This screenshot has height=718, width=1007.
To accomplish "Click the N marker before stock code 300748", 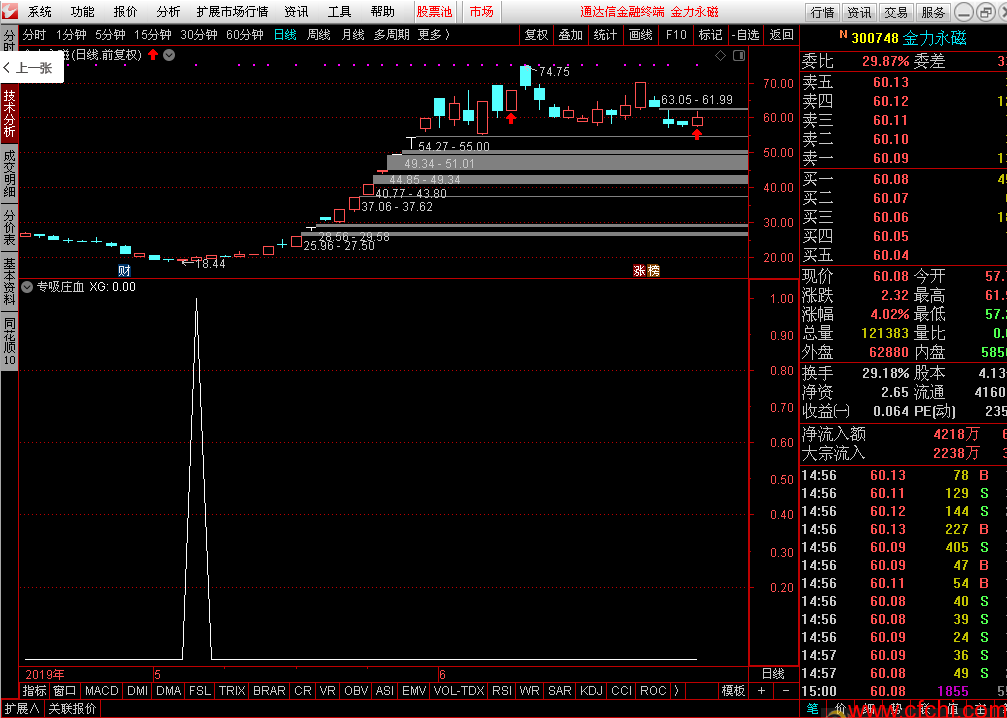I will point(843,35).
